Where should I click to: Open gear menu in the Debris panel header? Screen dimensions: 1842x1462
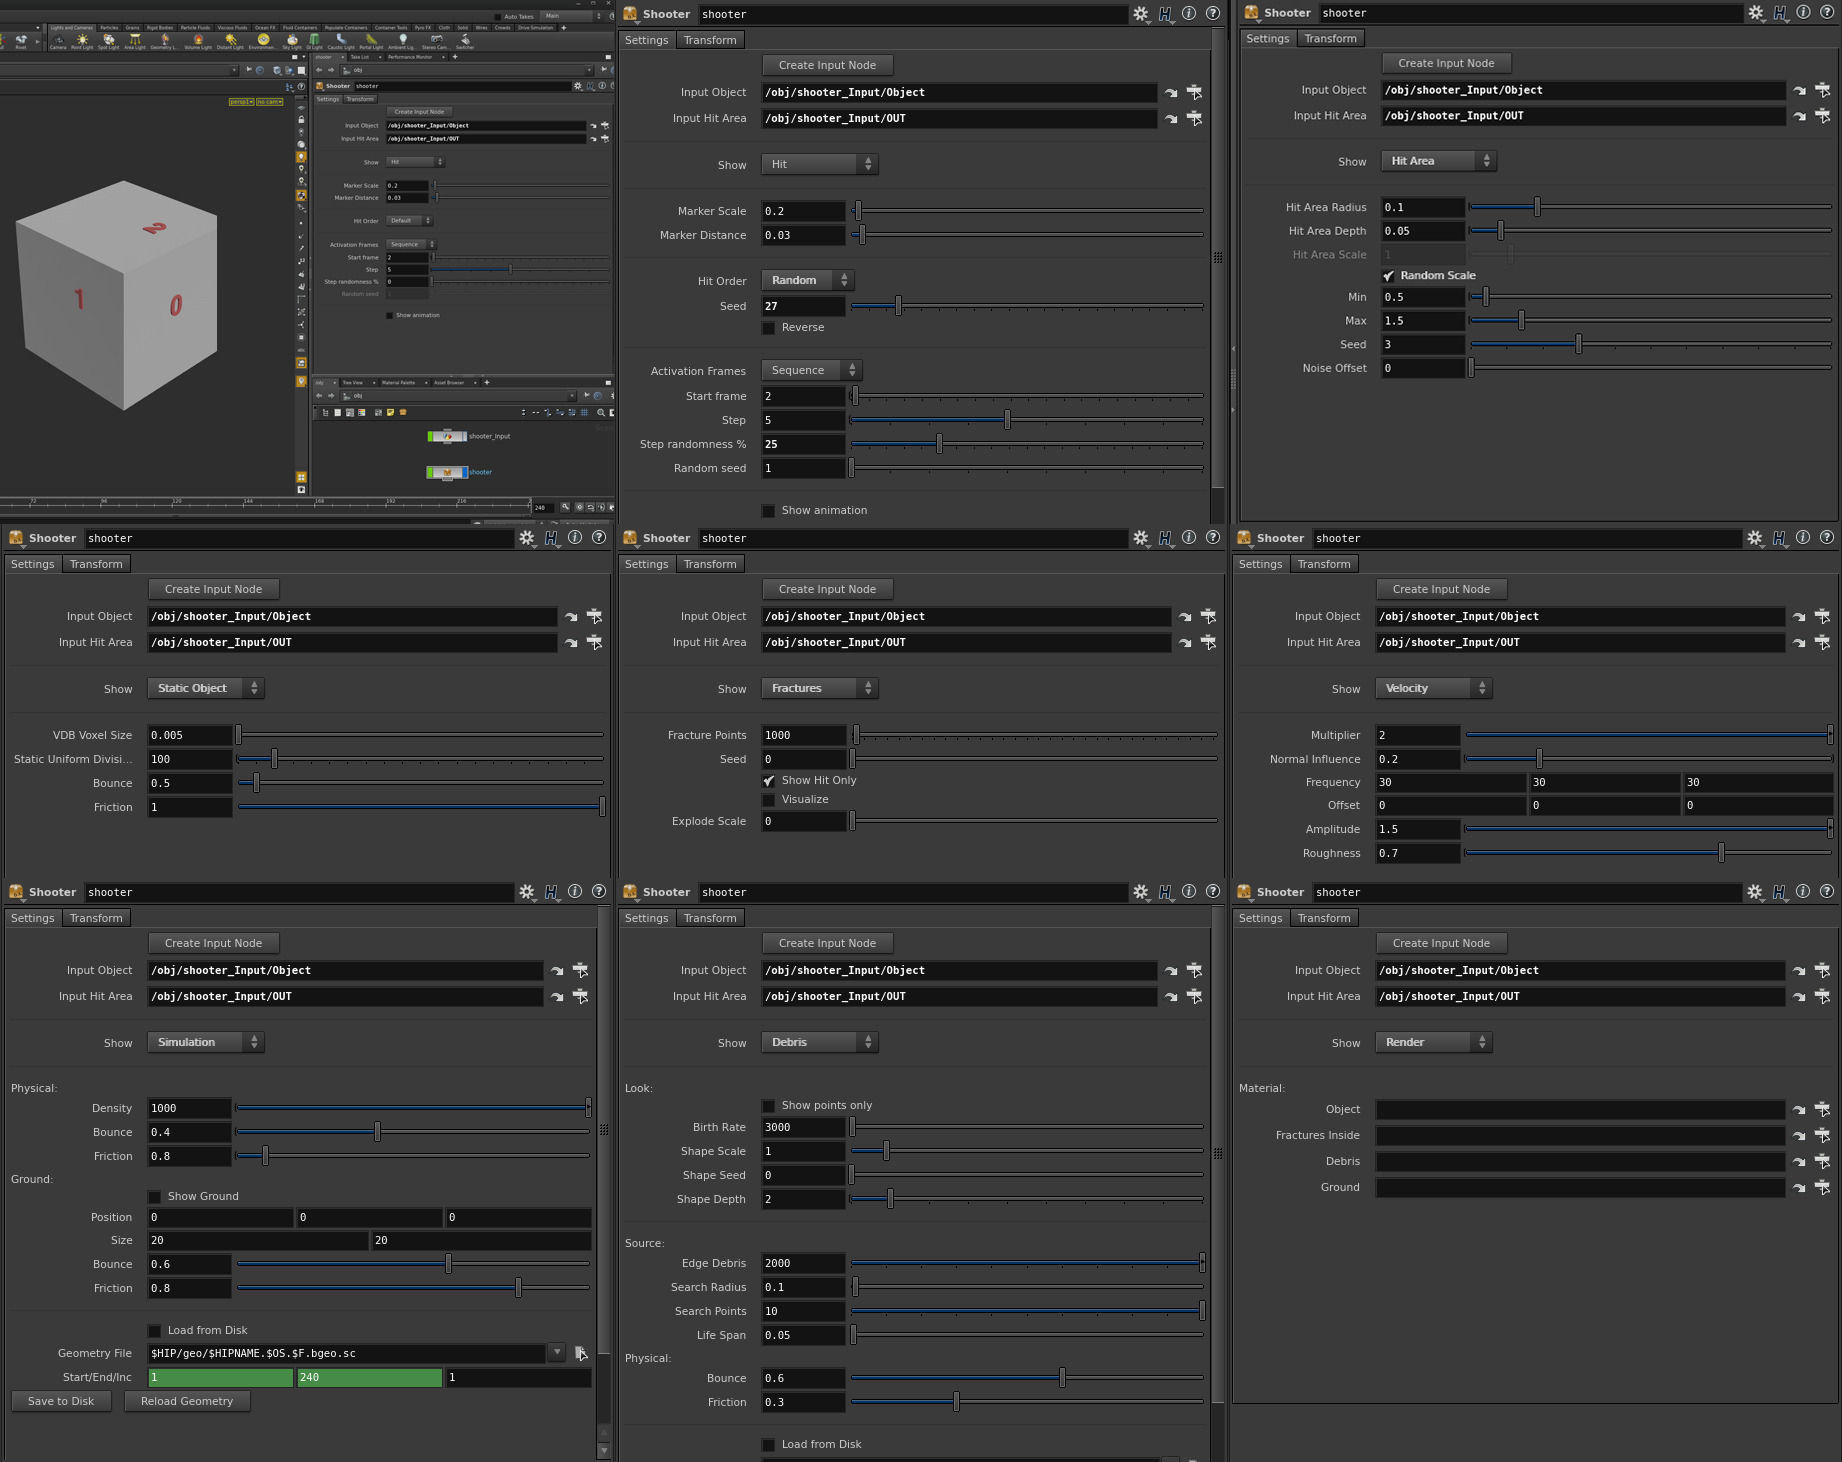1140,892
